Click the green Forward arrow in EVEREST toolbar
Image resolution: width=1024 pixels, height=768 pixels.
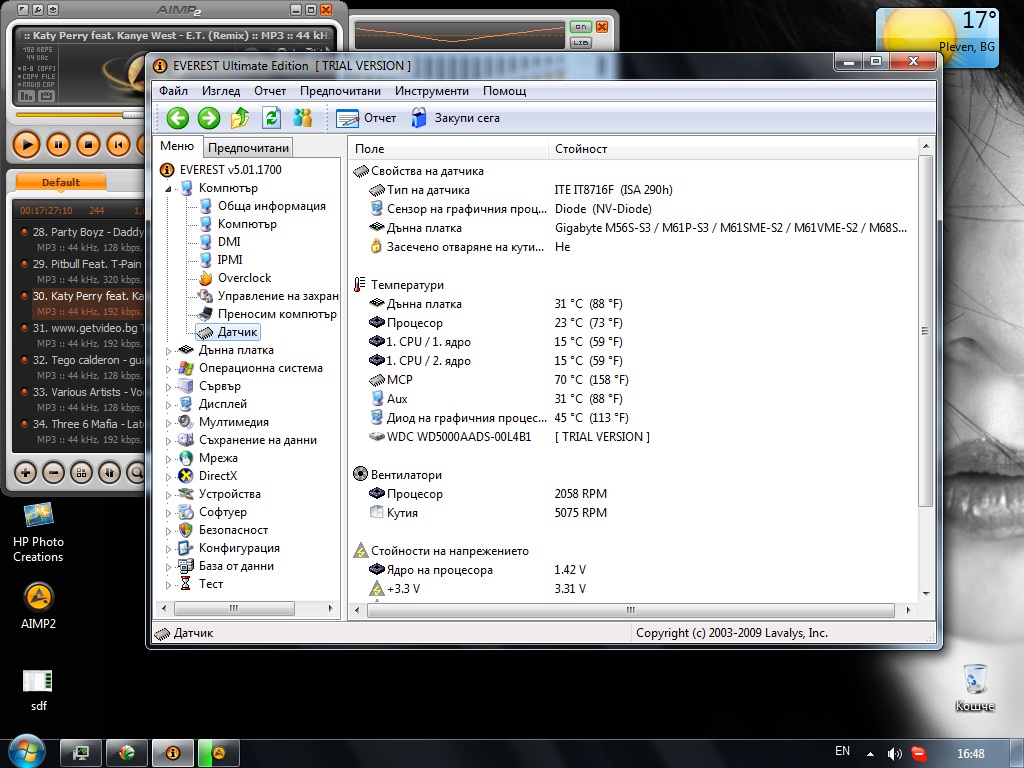[209, 118]
